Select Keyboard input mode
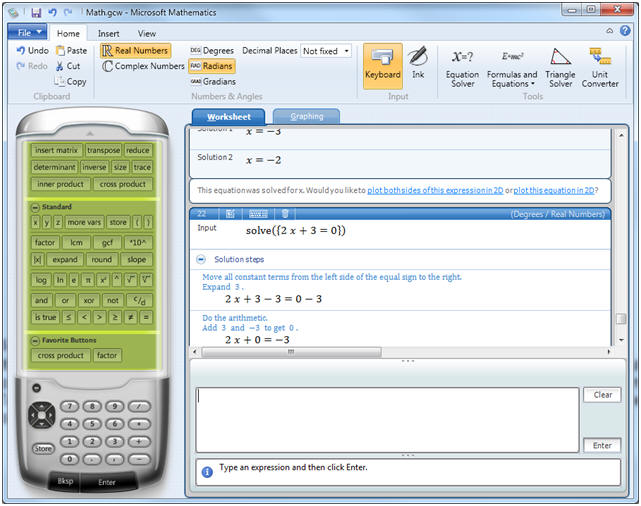This screenshot has height=506, width=641. [x=383, y=66]
